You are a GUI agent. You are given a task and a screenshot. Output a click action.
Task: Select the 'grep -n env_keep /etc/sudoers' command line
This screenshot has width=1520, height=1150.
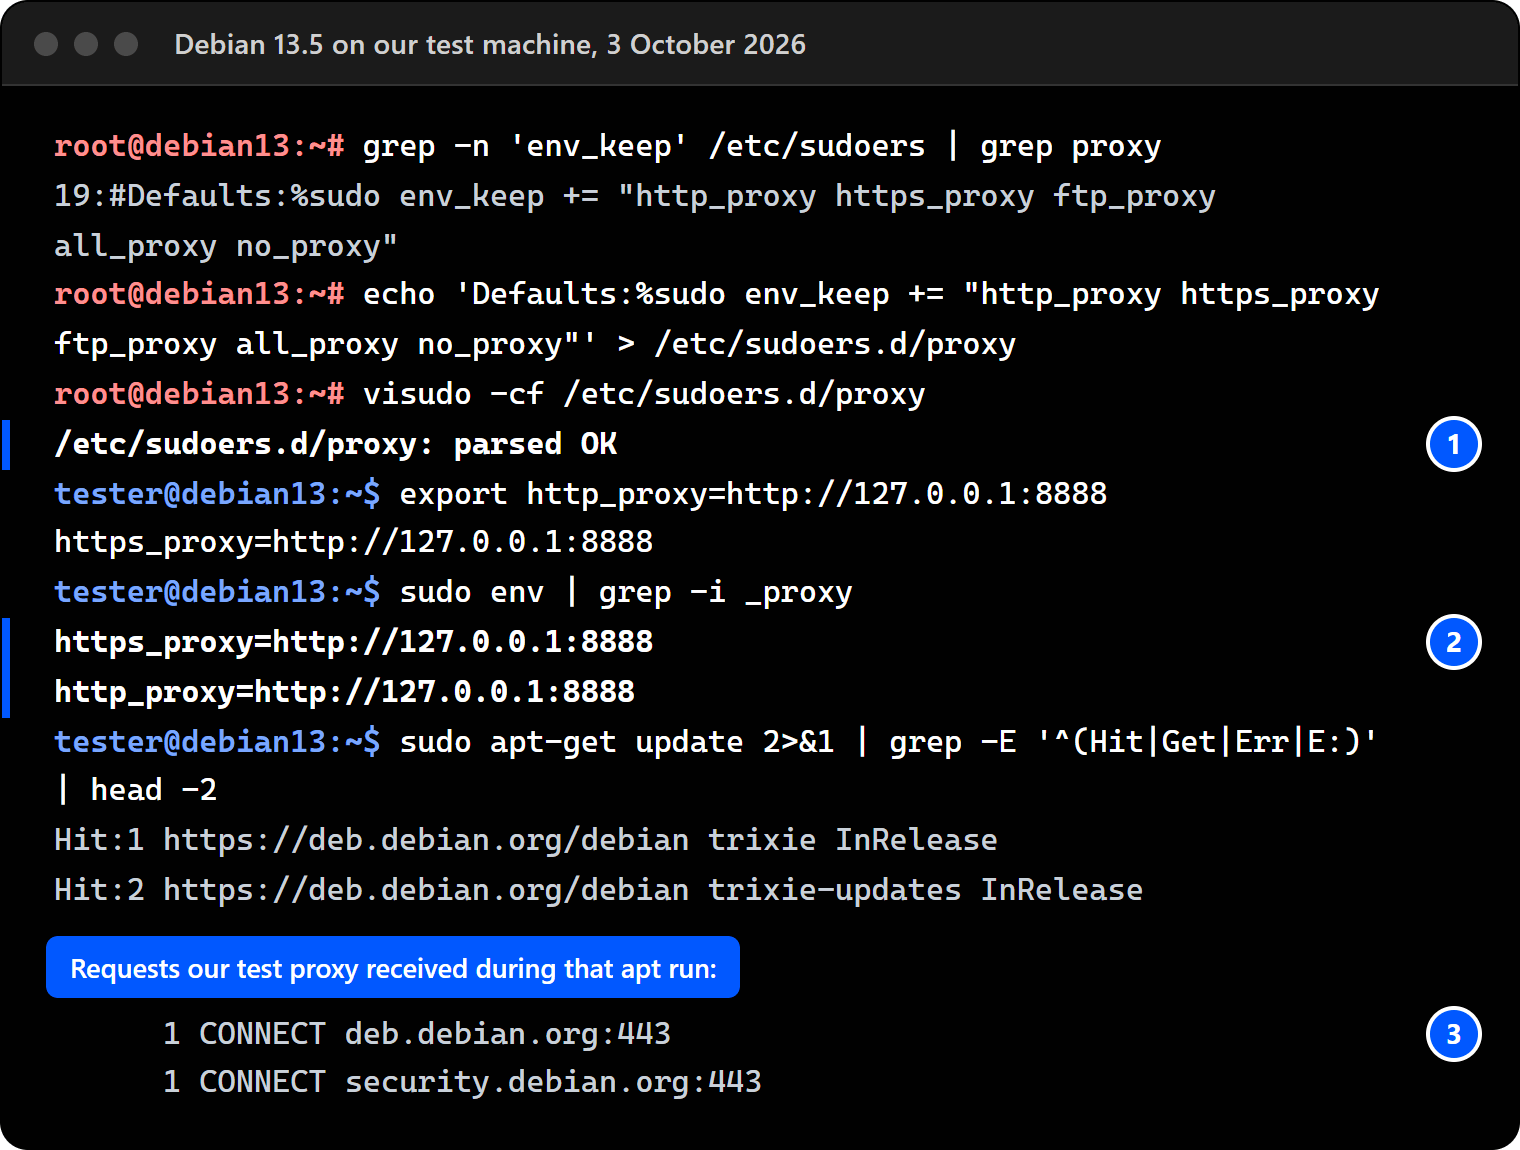tap(607, 146)
